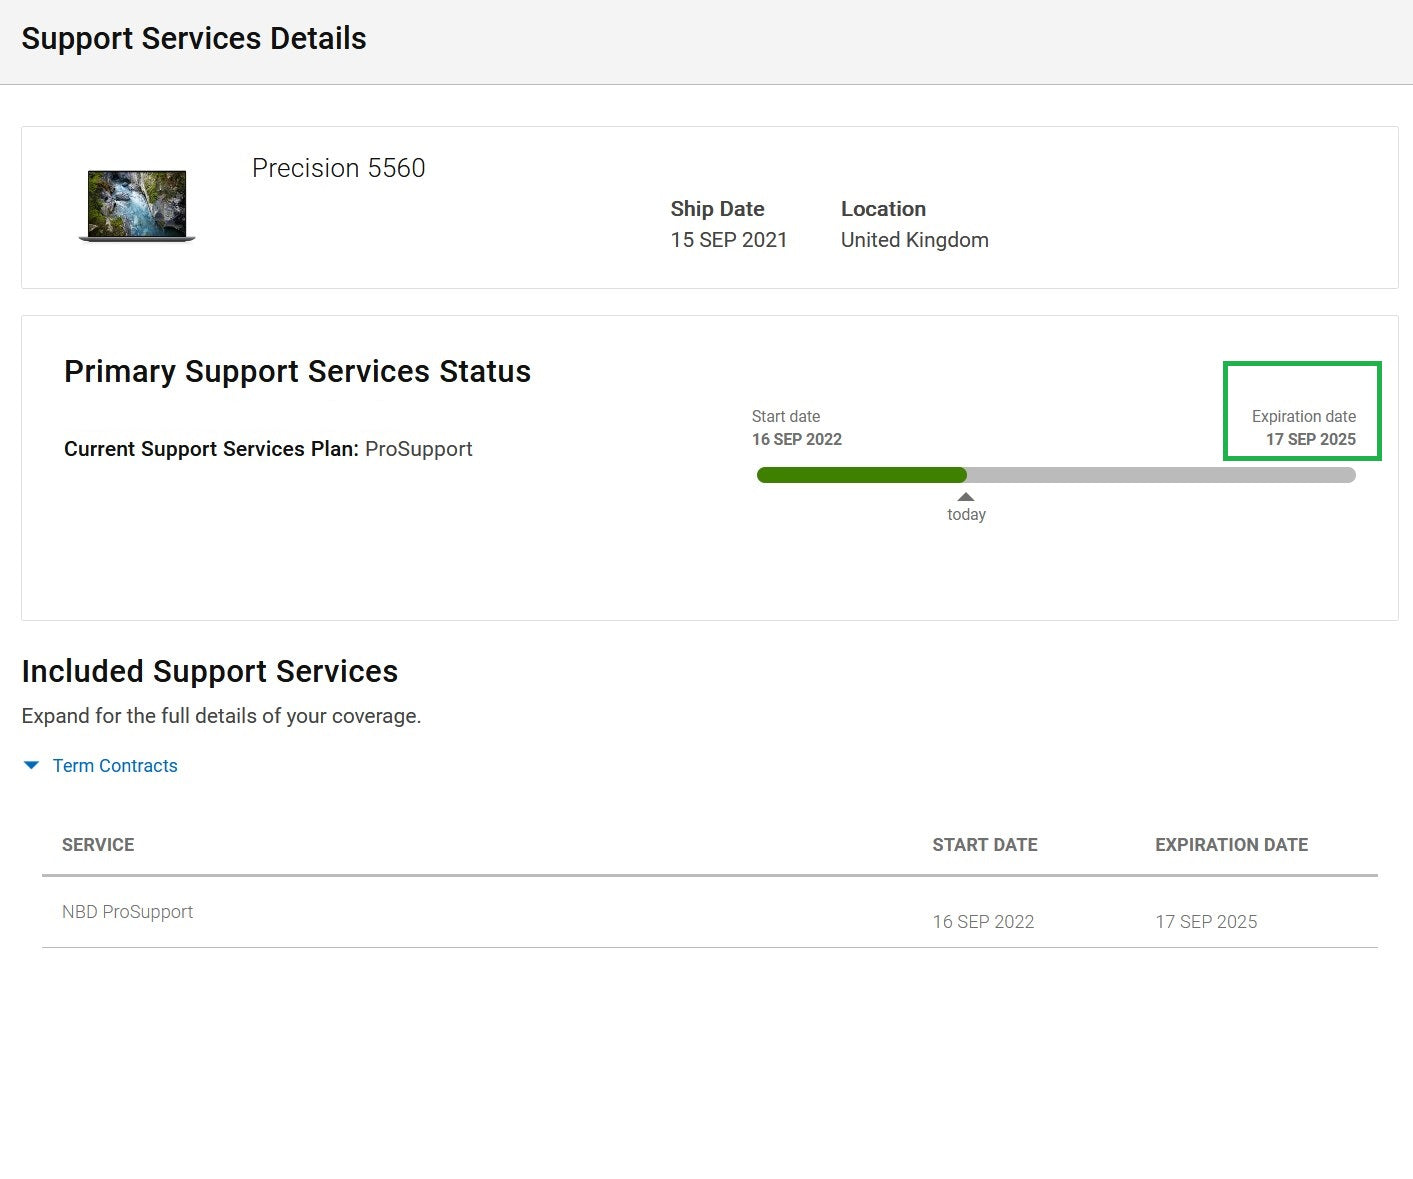Click the start date 16 SEP 2022 above the bar
Screen dimensions: 1413x1179
click(797, 439)
